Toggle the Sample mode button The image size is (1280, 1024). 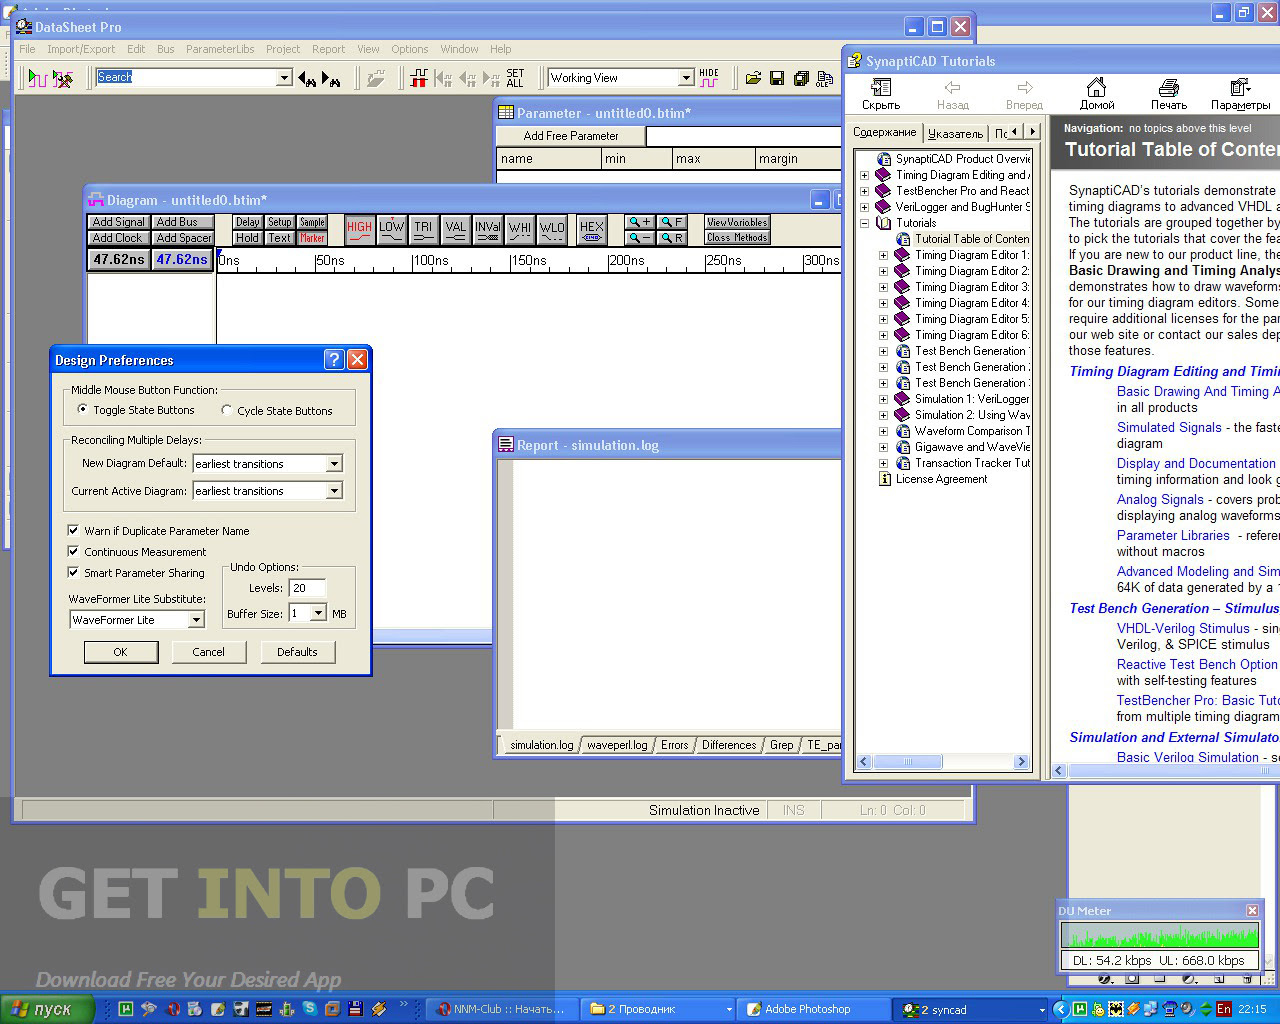point(312,222)
